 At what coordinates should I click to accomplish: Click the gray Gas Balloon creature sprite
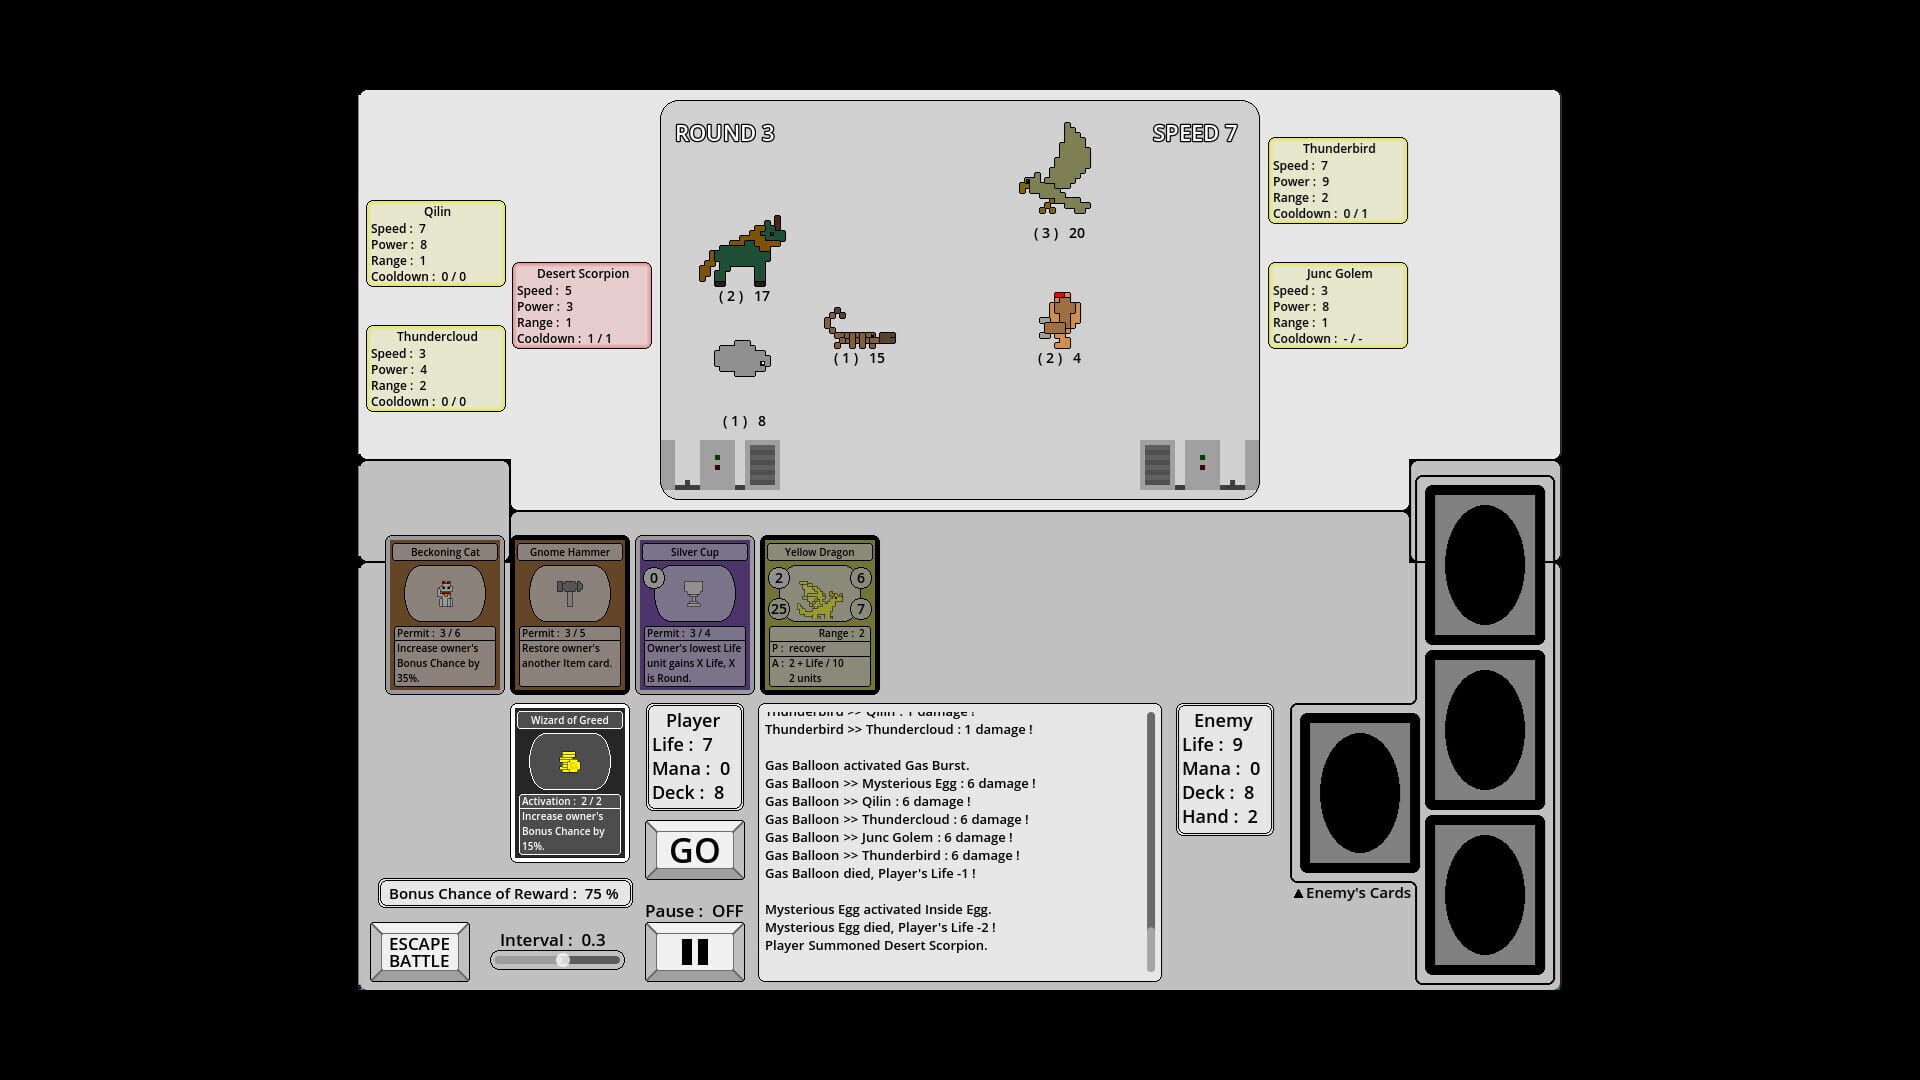tap(740, 360)
